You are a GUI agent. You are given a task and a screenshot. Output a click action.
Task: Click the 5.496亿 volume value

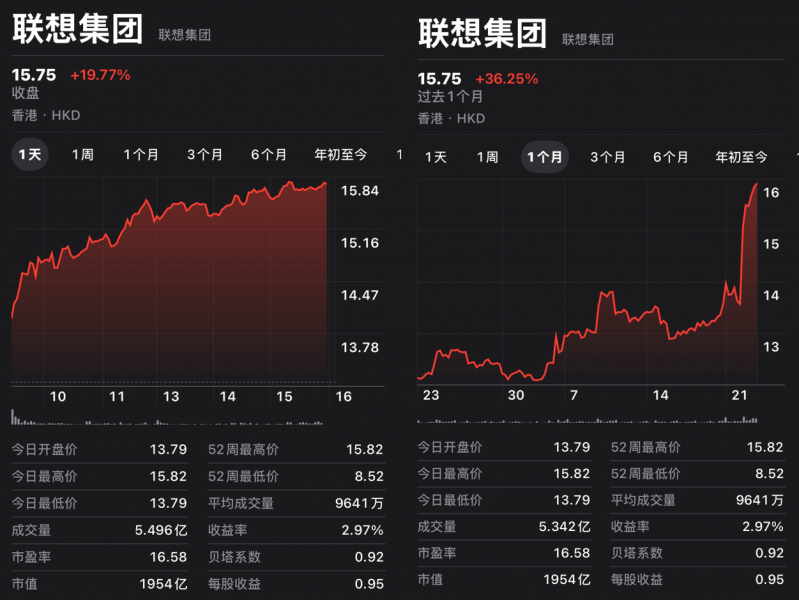[161, 531]
